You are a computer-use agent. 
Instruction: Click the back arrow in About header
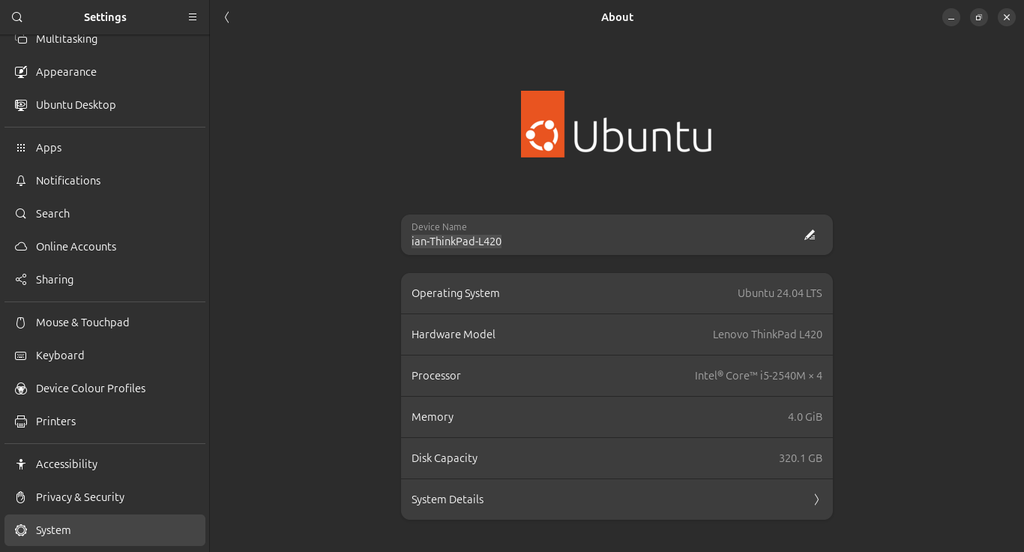pos(227,17)
